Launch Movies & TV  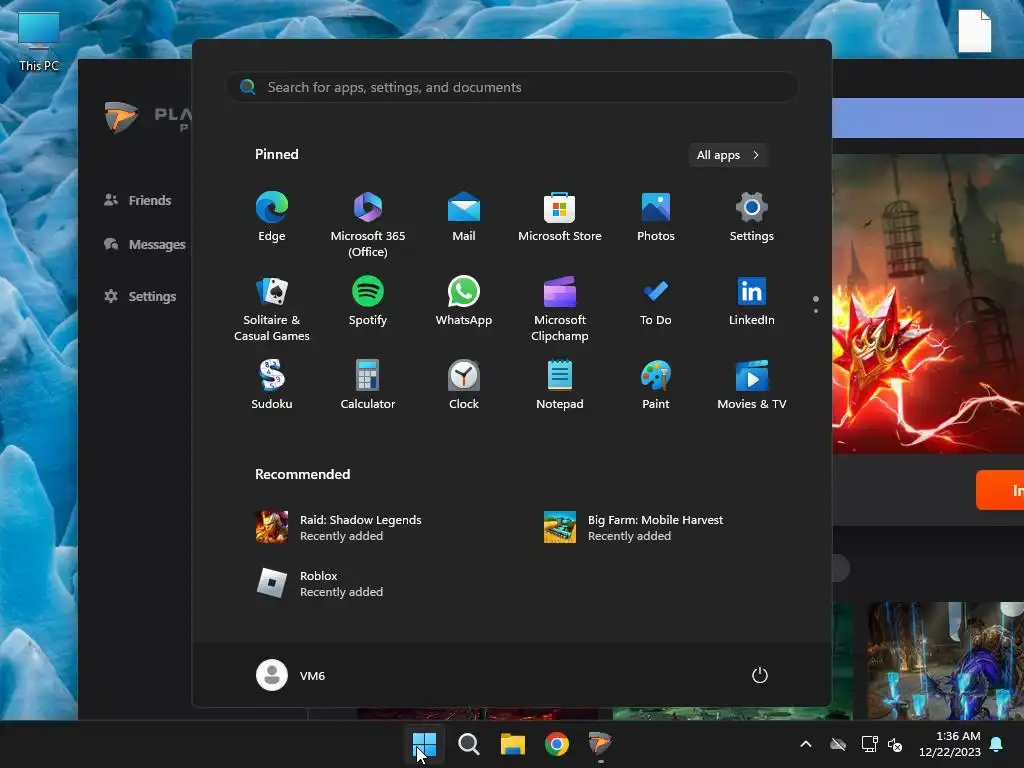[752, 385]
